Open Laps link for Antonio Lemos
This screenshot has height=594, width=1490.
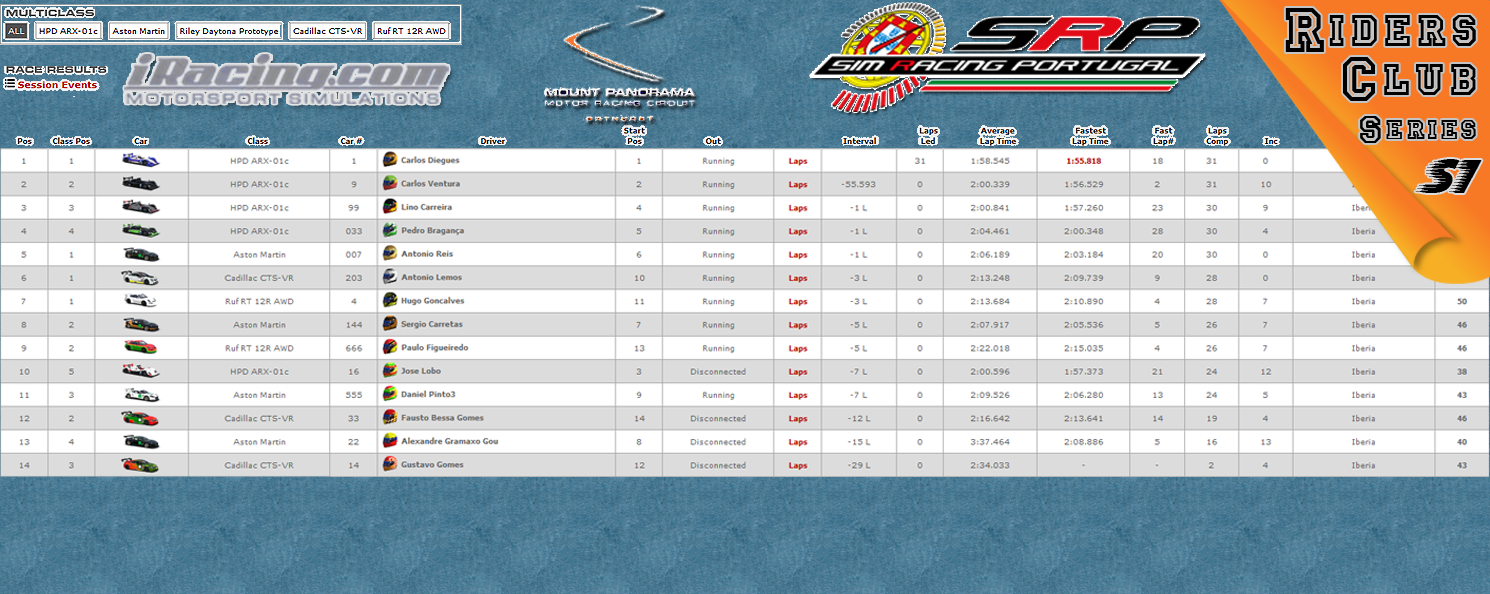coord(797,278)
